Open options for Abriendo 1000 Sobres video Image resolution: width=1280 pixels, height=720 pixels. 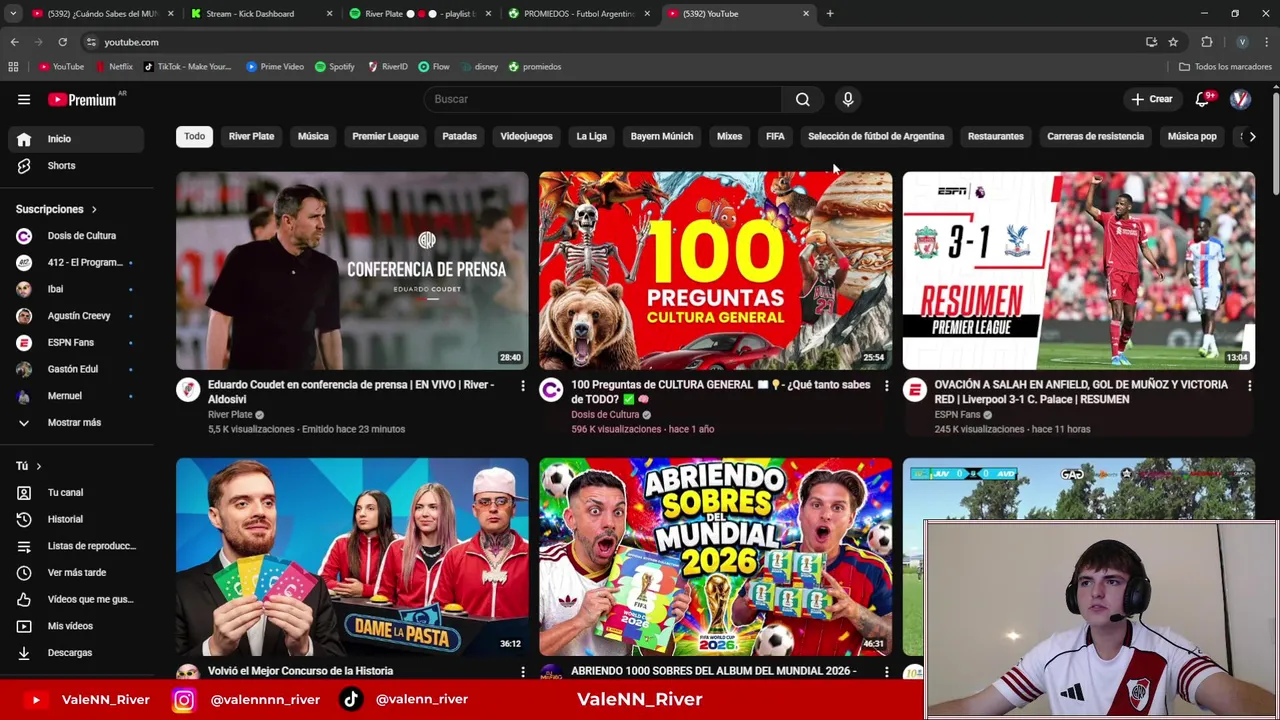click(x=886, y=672)
